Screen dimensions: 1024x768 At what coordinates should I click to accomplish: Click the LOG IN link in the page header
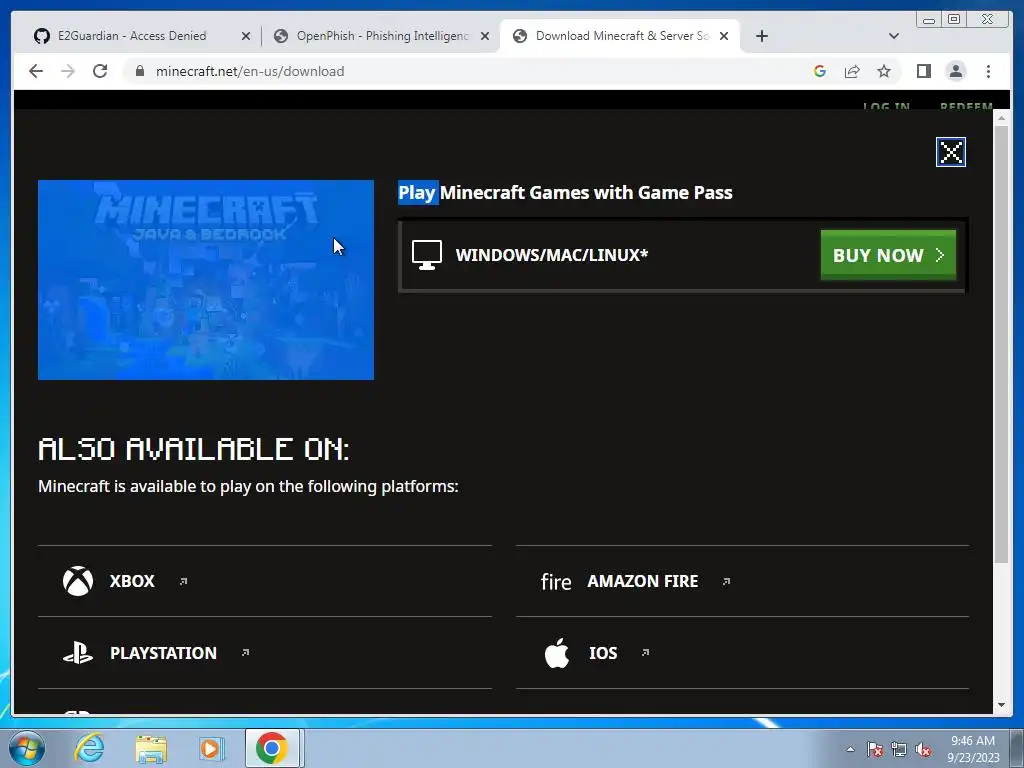tap(886, 106)
